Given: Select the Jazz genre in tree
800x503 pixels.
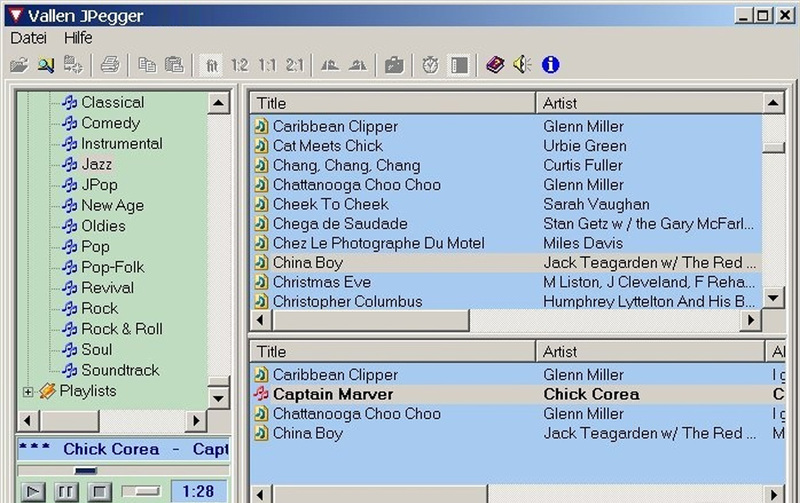Looking at the screenshot, I should (x=96, y=164).
